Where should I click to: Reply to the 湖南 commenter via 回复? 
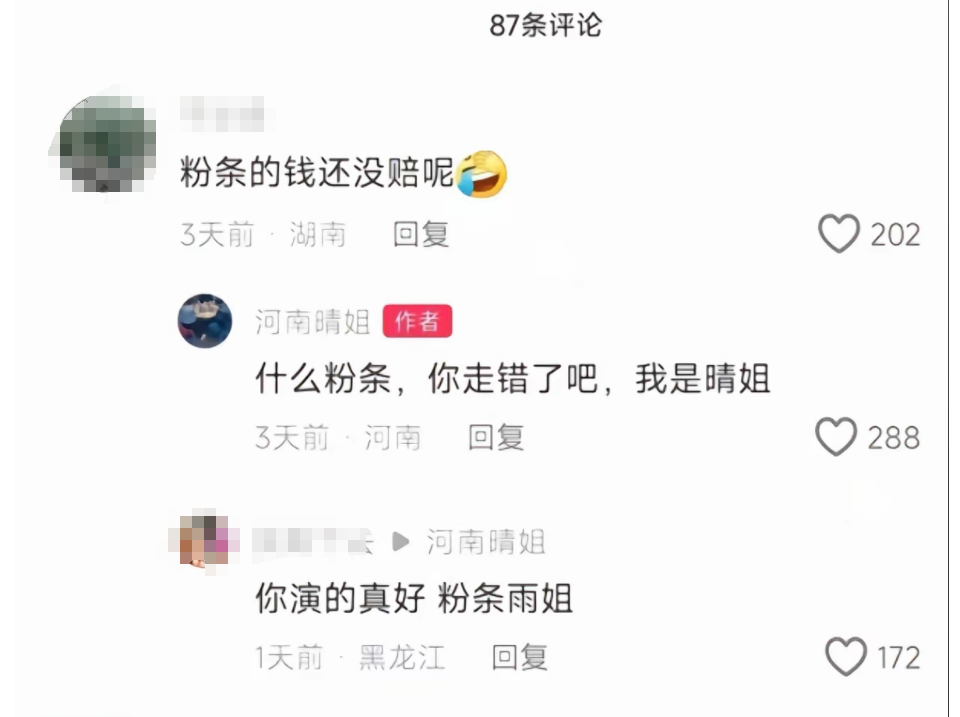click(x=421, y=235)
